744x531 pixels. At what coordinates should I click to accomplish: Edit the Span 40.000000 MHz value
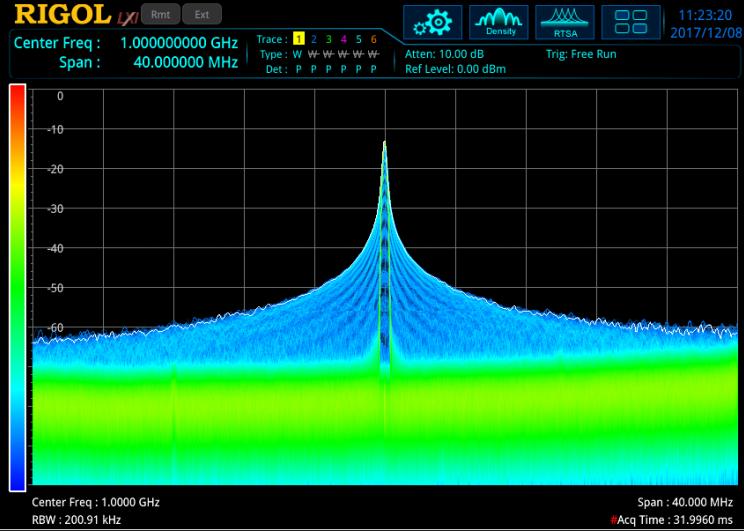[186, 62]
